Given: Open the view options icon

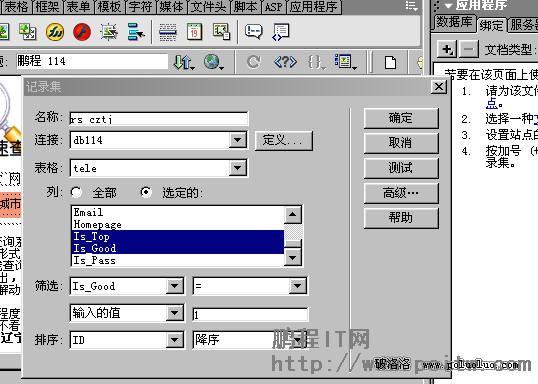Looking at the screenshot, I should coord(346,62).
